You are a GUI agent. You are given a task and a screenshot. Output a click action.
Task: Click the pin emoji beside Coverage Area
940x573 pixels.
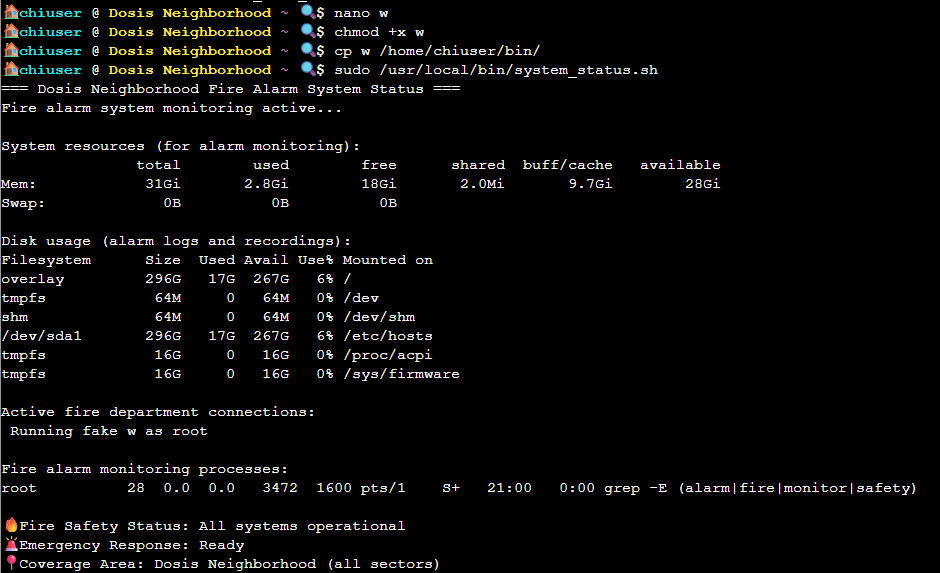[11, 563]
